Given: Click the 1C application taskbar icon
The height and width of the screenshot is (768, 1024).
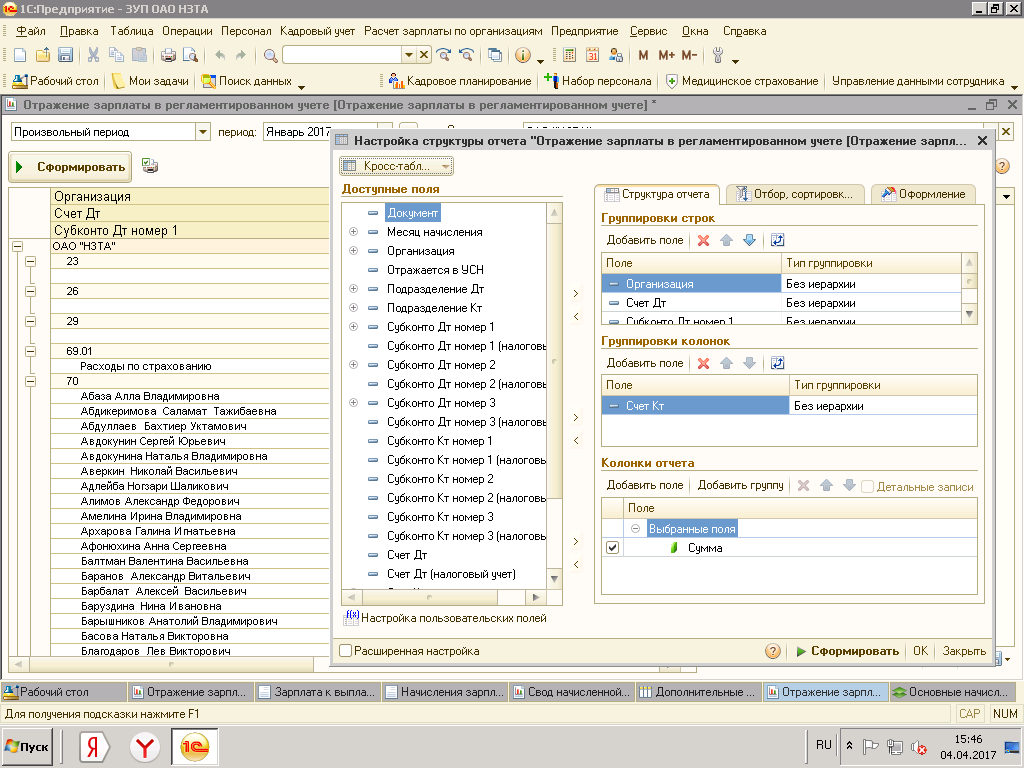Looking at the screenshot, I should pos(195,747).
